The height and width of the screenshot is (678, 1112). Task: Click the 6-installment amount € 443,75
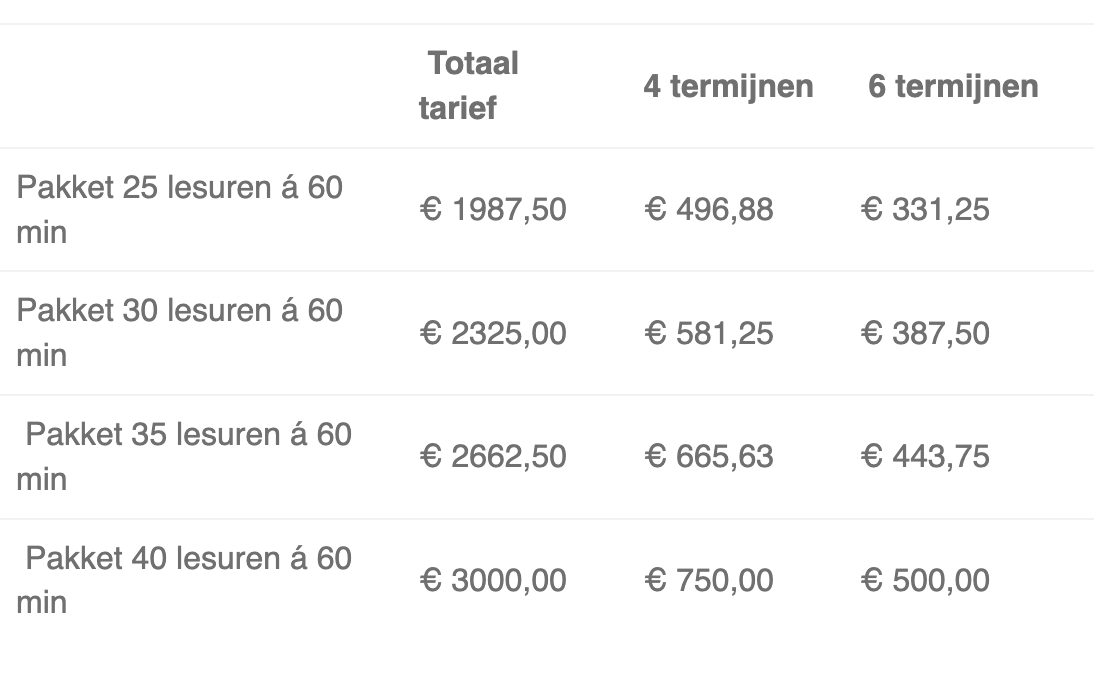tap(925, 457)
